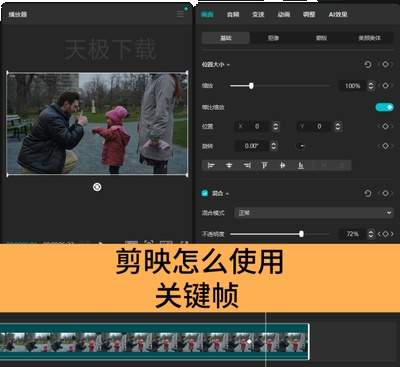Click the Y position stepper
Screen dimensions: 400x367
pyautogui.click(x=338, y=126)
